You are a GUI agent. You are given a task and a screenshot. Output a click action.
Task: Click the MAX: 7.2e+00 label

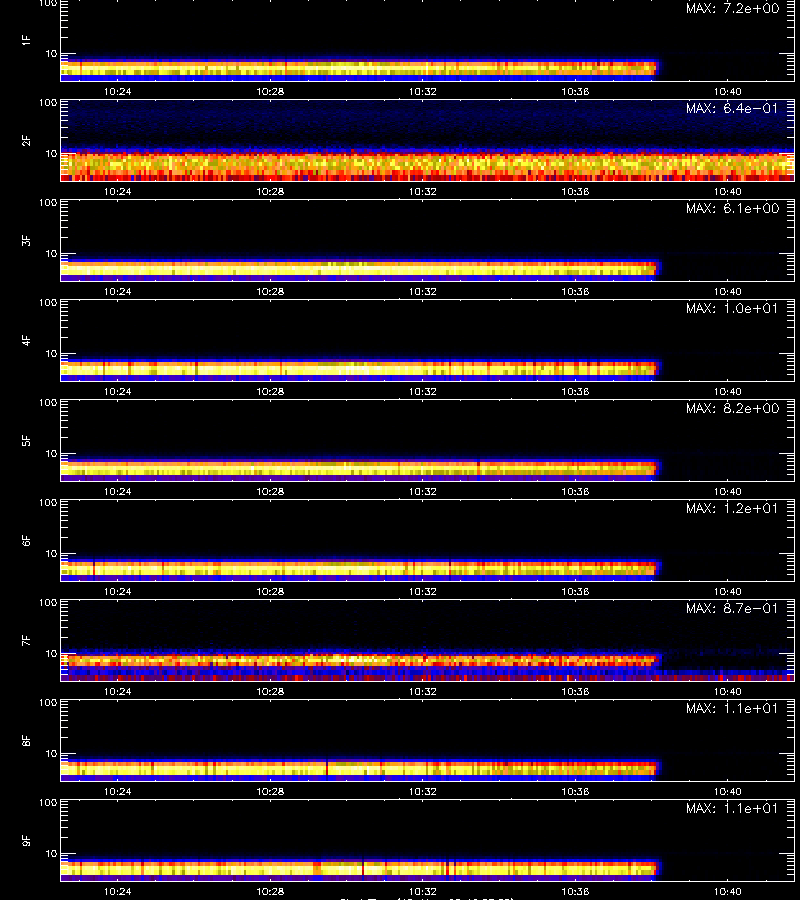tap(732, 9)
